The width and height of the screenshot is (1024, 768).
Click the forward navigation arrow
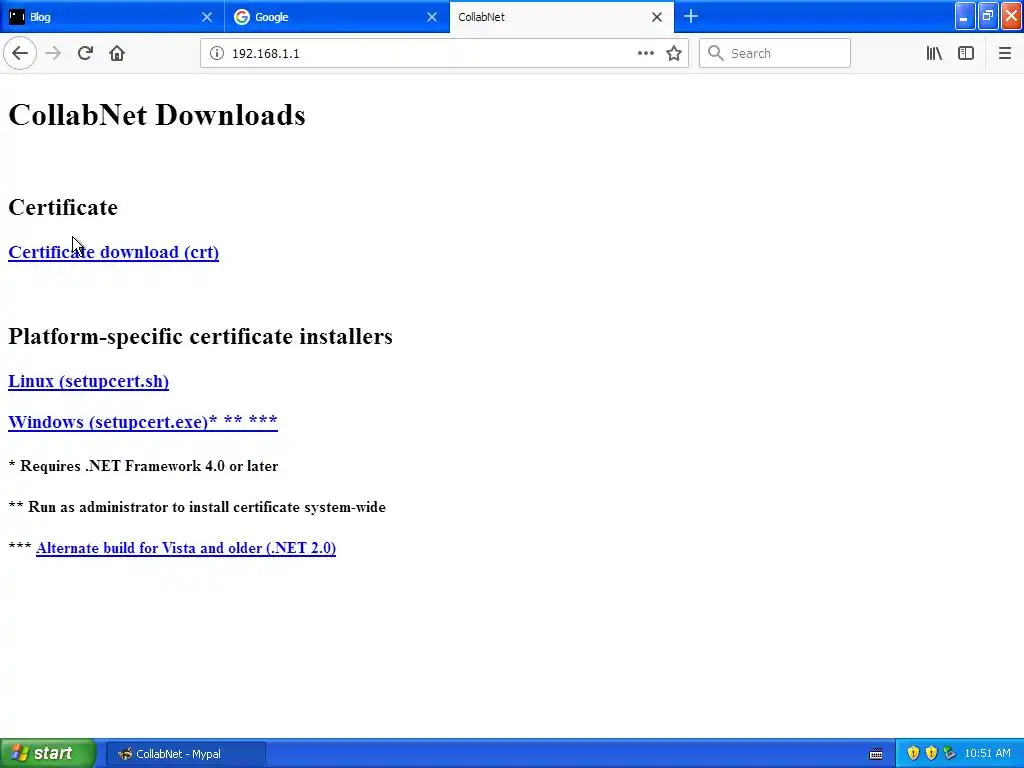pos(53,54)
